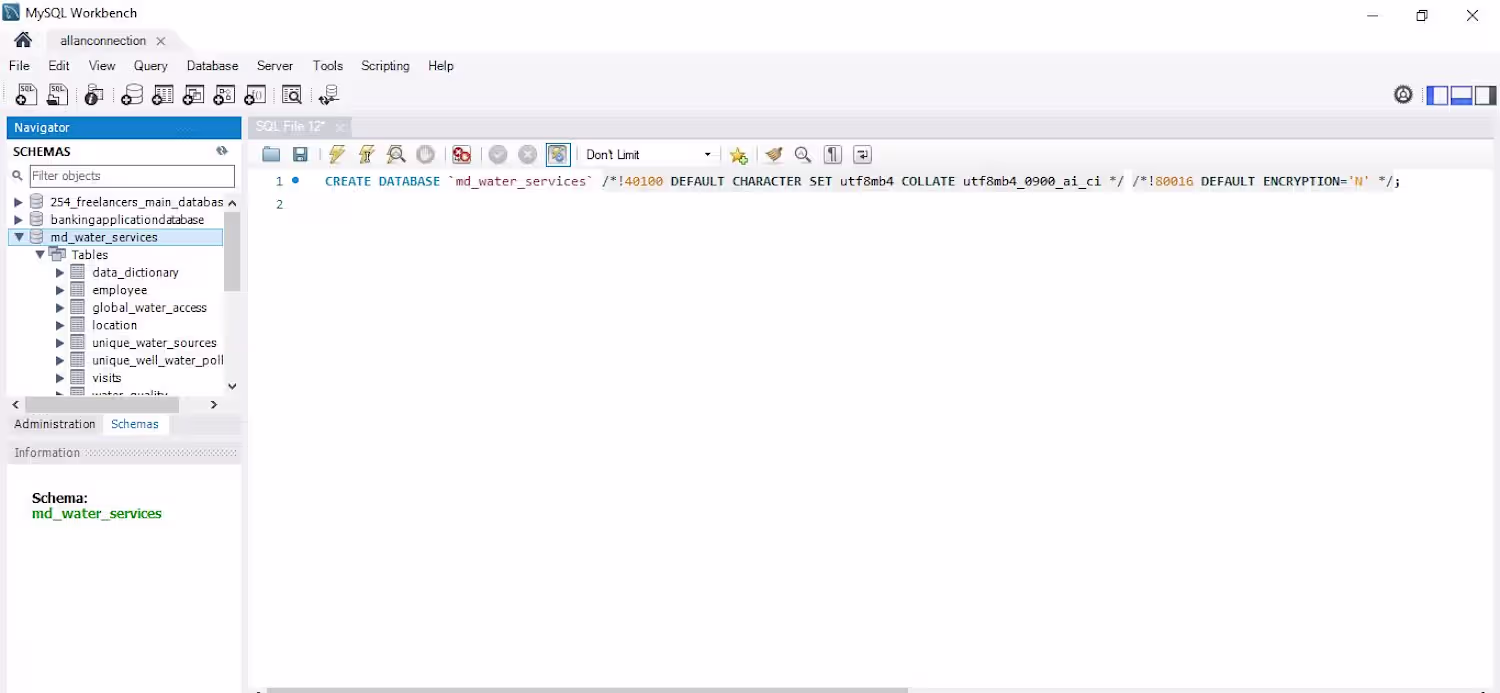Switch to Schemas tab
Screen dimensions: 1500x693
click(x=135, y=424)
